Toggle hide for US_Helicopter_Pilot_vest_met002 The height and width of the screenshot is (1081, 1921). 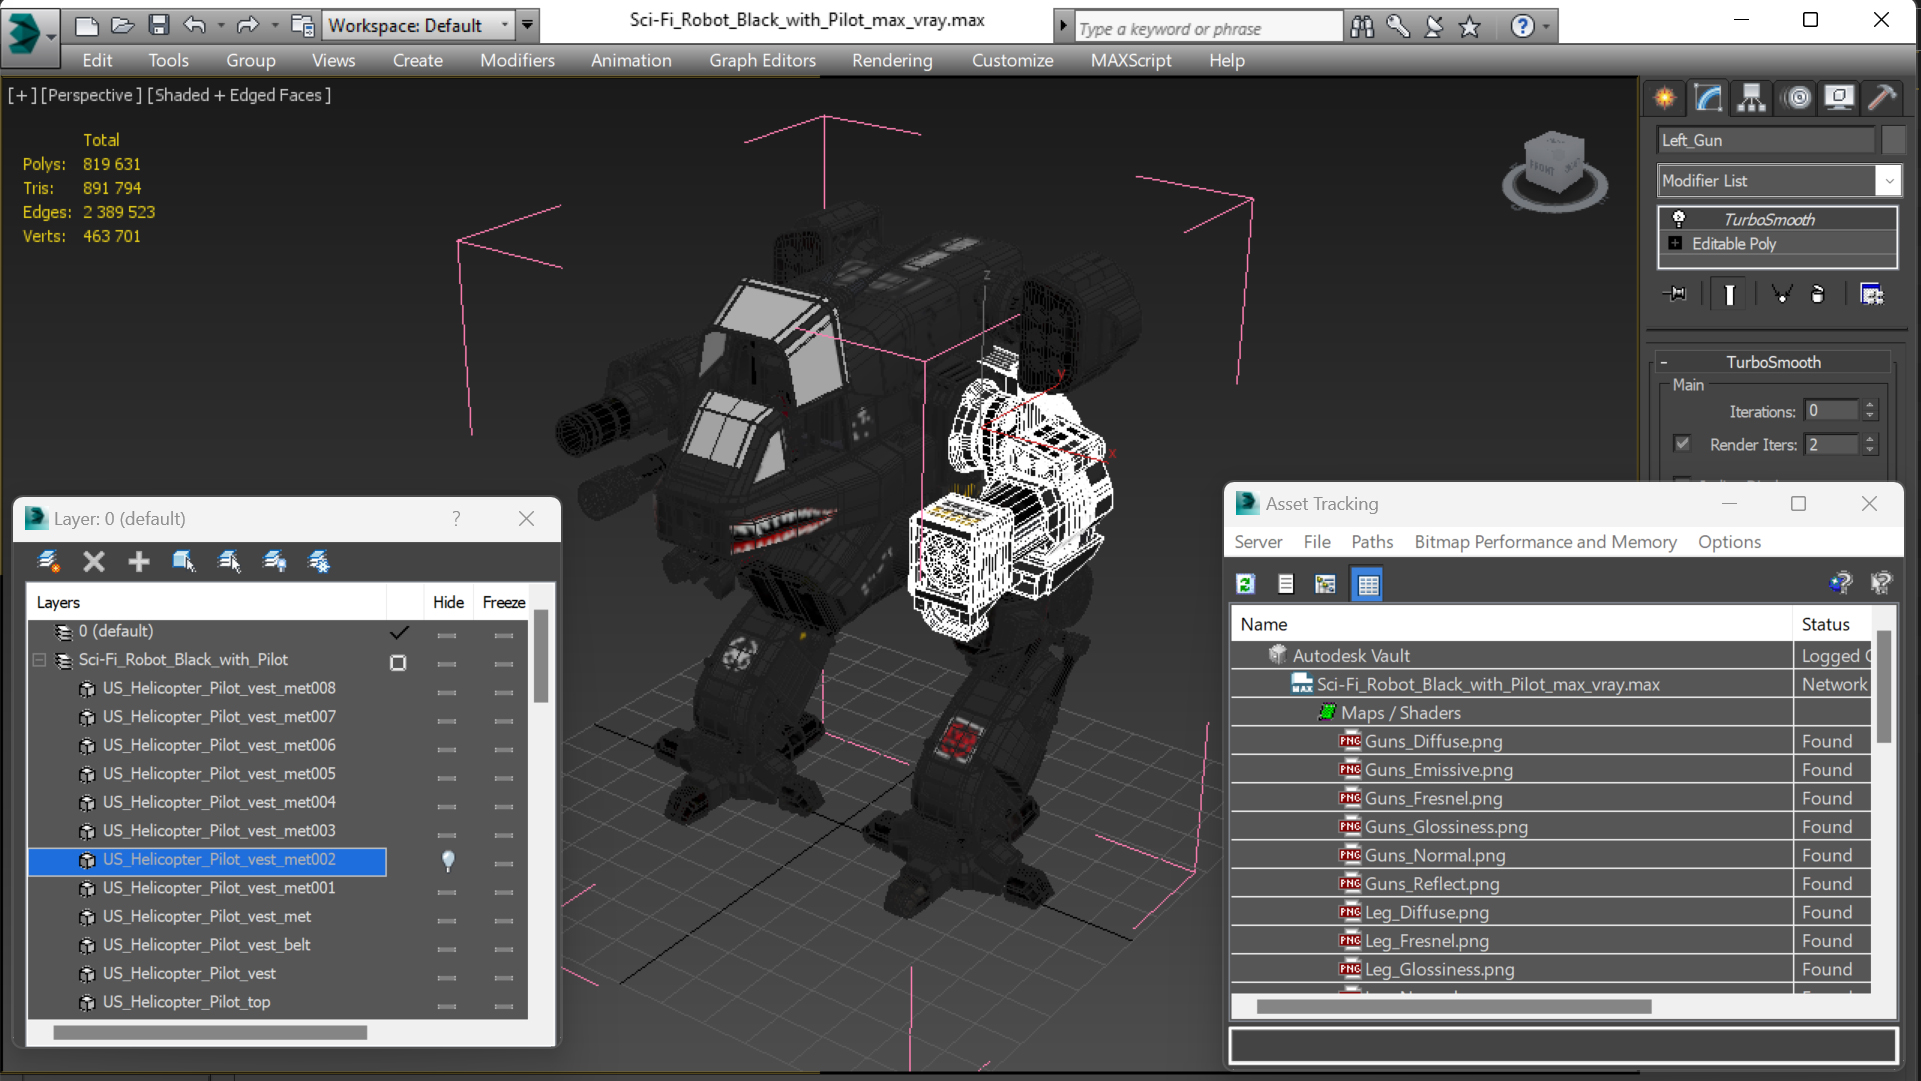click(448, 860)
